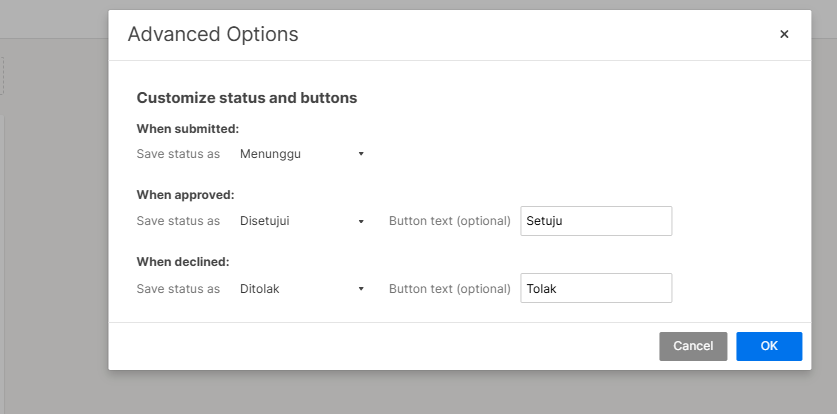Viewport: 837px width, 414px height.
Task: Click the When approved label
Action: [x=185, y=195]
